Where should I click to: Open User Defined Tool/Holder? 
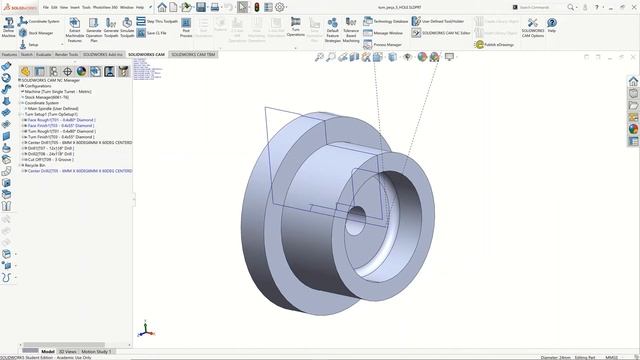pyautogui.click(x=438, y=21)
